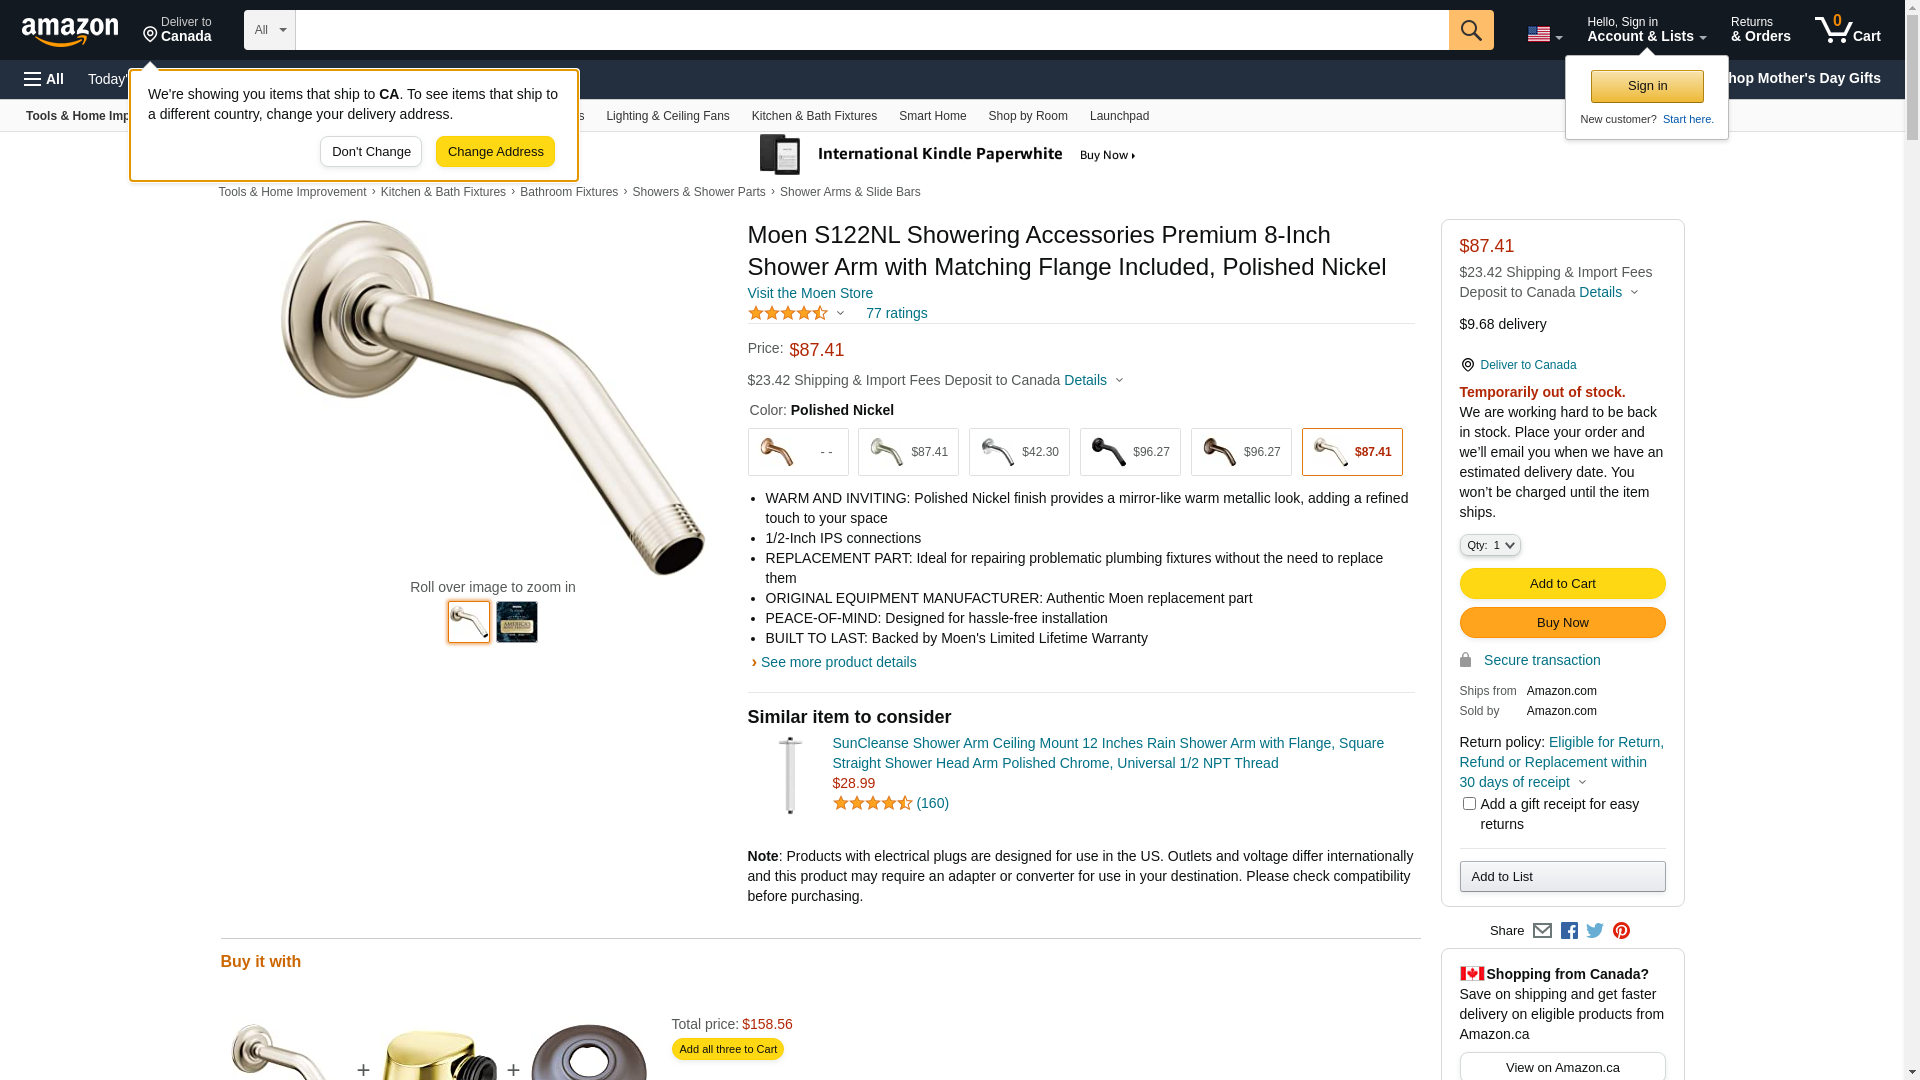Share via Facebook icon
This screenshot has height=1080, width=1920.
1569,931
